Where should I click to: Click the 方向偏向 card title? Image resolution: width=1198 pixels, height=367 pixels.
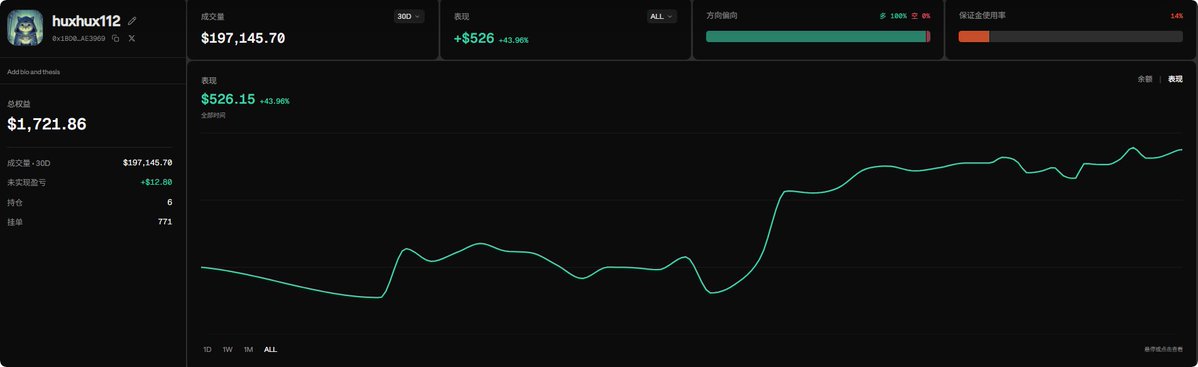coord(721,16)
